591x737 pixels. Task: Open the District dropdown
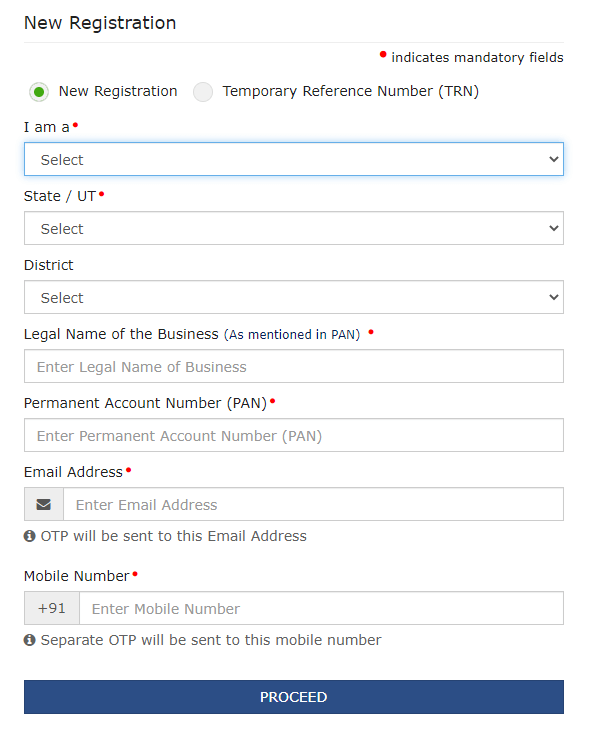click(x=294, y=297)
